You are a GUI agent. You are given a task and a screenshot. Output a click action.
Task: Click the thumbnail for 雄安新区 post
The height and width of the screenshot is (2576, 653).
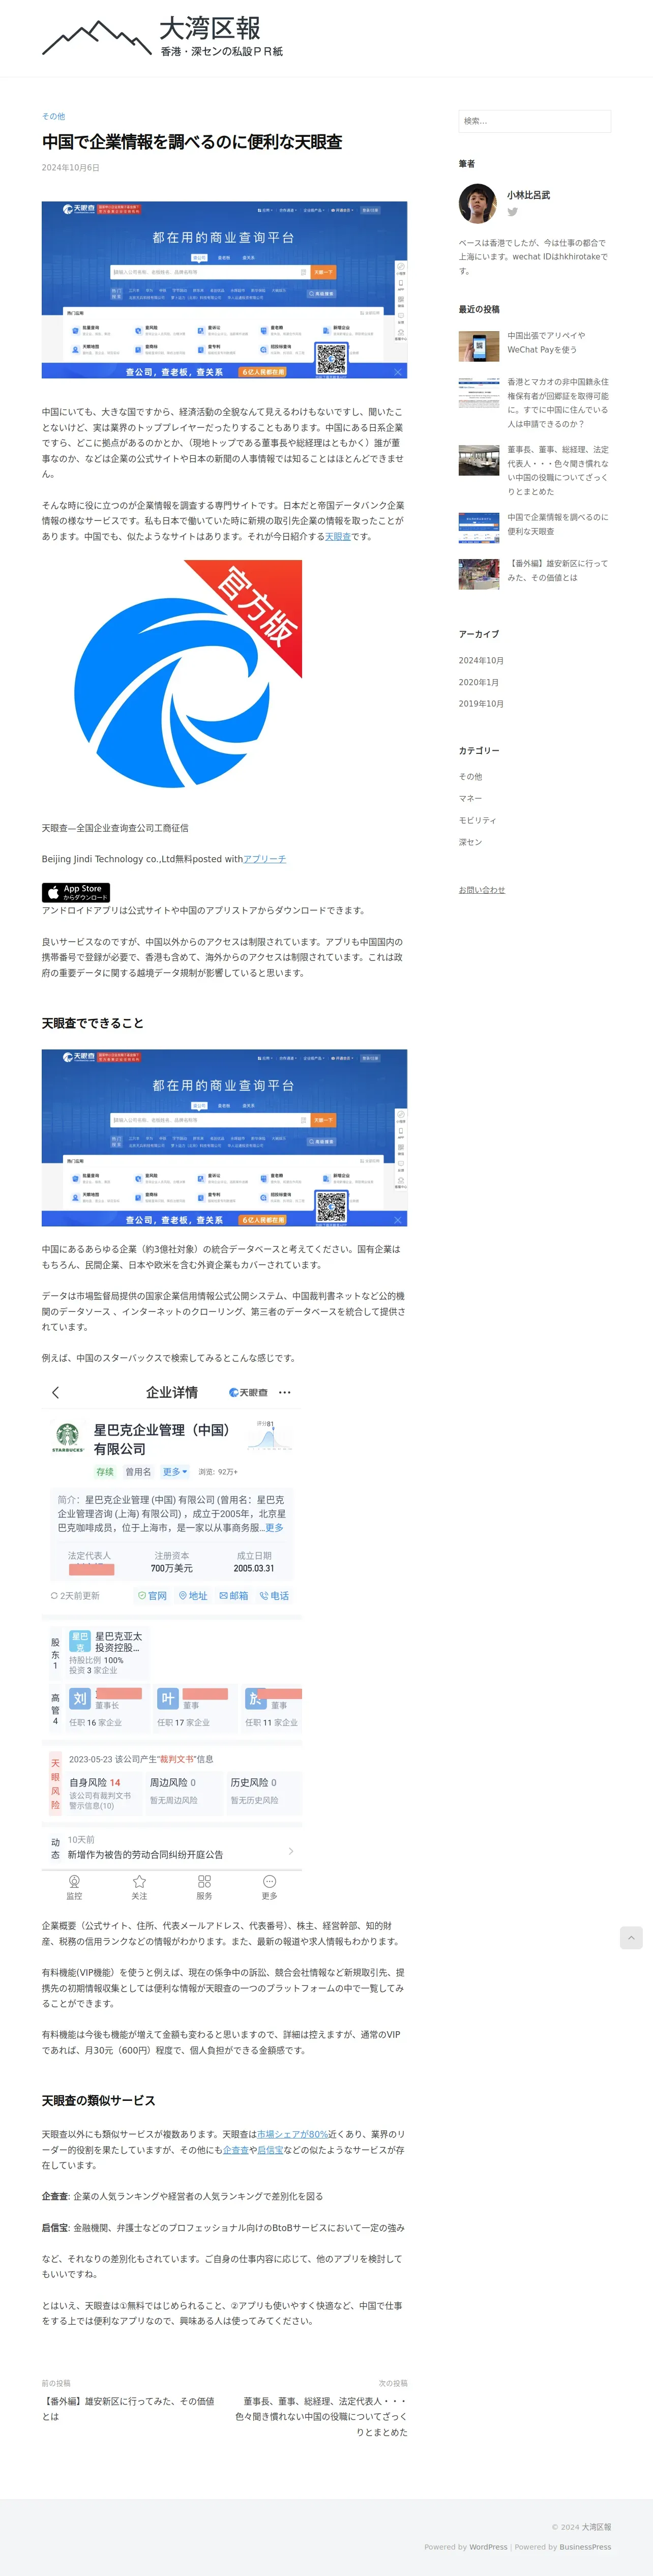[479, 574]
